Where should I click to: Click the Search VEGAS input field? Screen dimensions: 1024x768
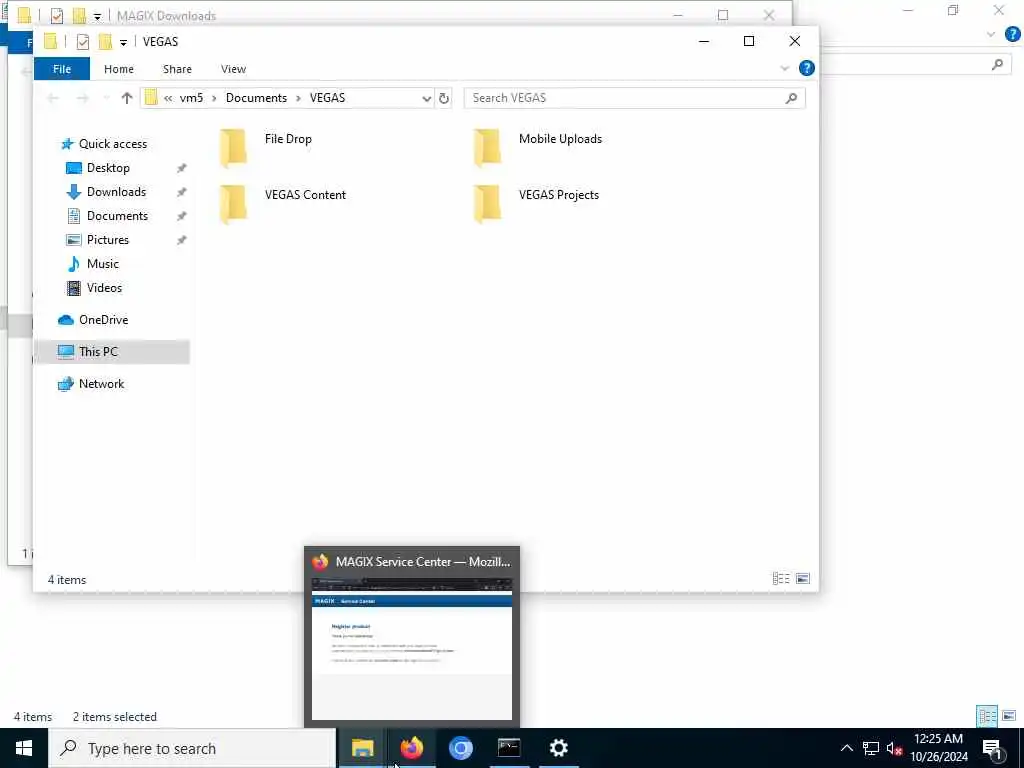[634, 98]
